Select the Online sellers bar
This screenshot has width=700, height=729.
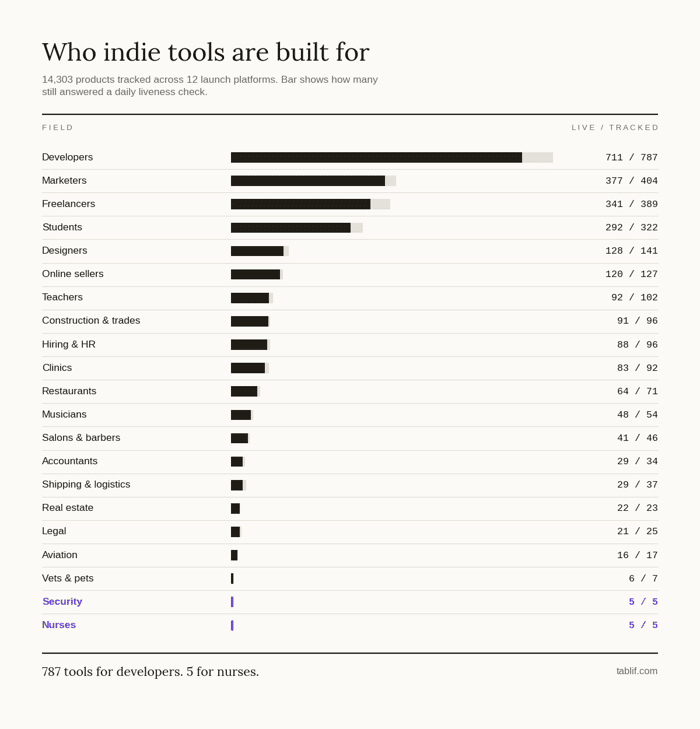click(x=257, y=274)
